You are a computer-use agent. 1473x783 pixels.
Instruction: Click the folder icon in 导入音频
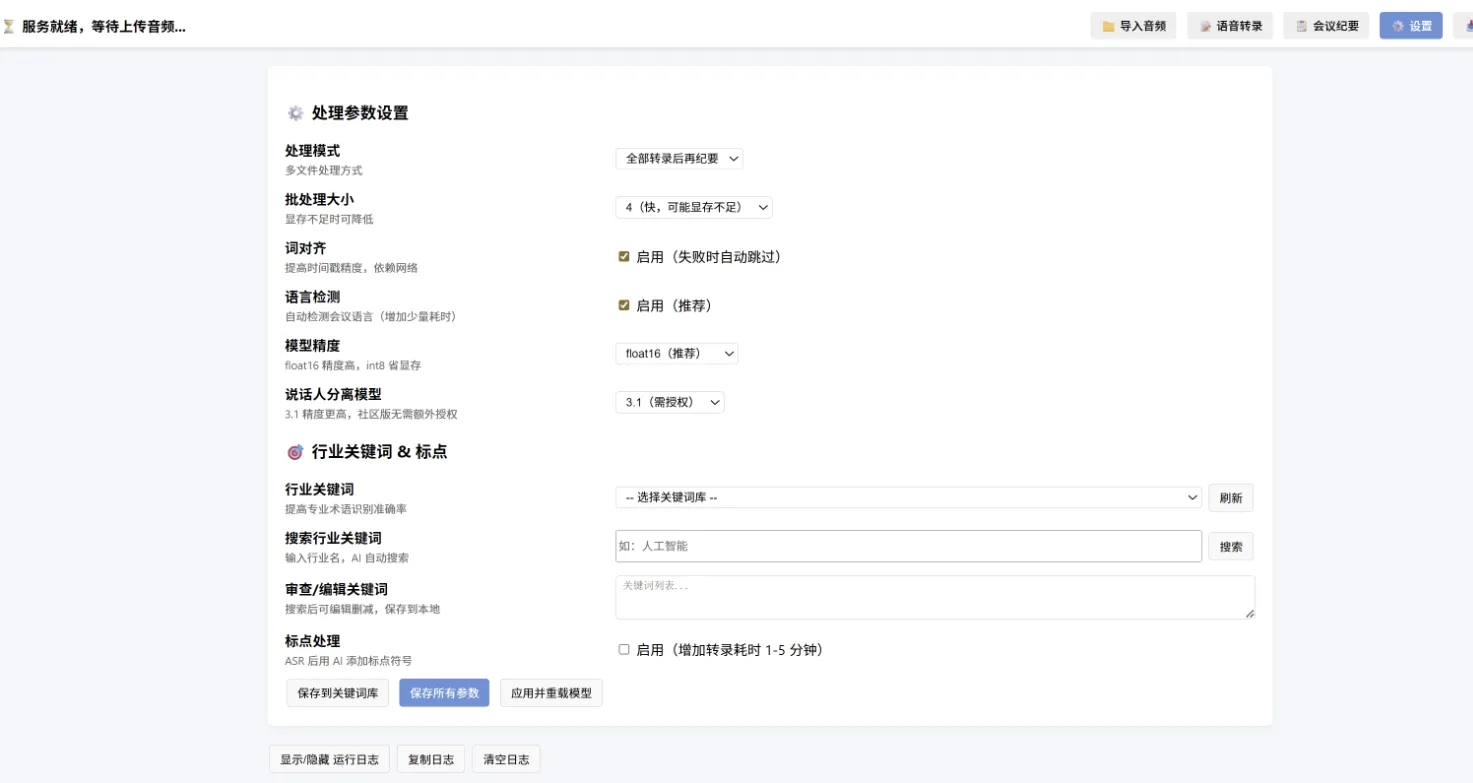pyautogui.click(x=1108, y=27)
